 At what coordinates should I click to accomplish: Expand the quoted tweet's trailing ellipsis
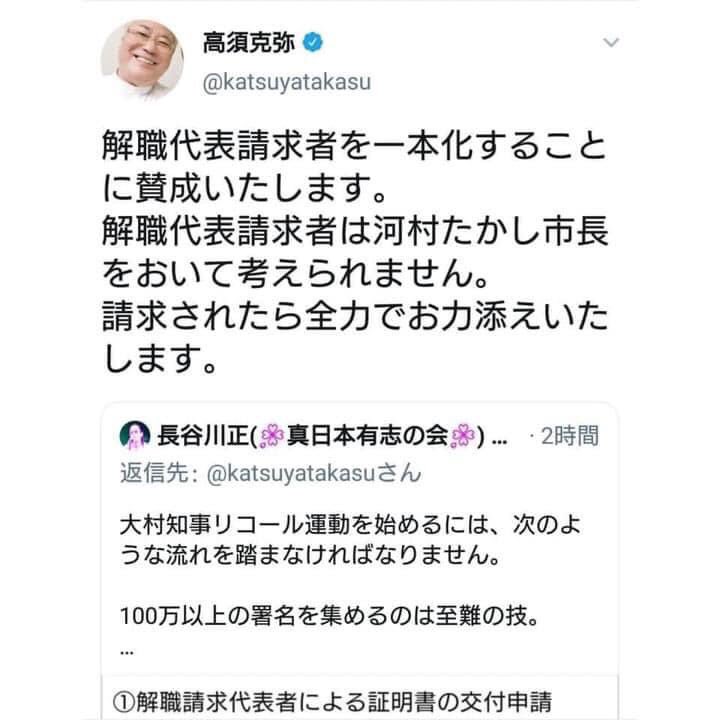[x=127, y=651]
